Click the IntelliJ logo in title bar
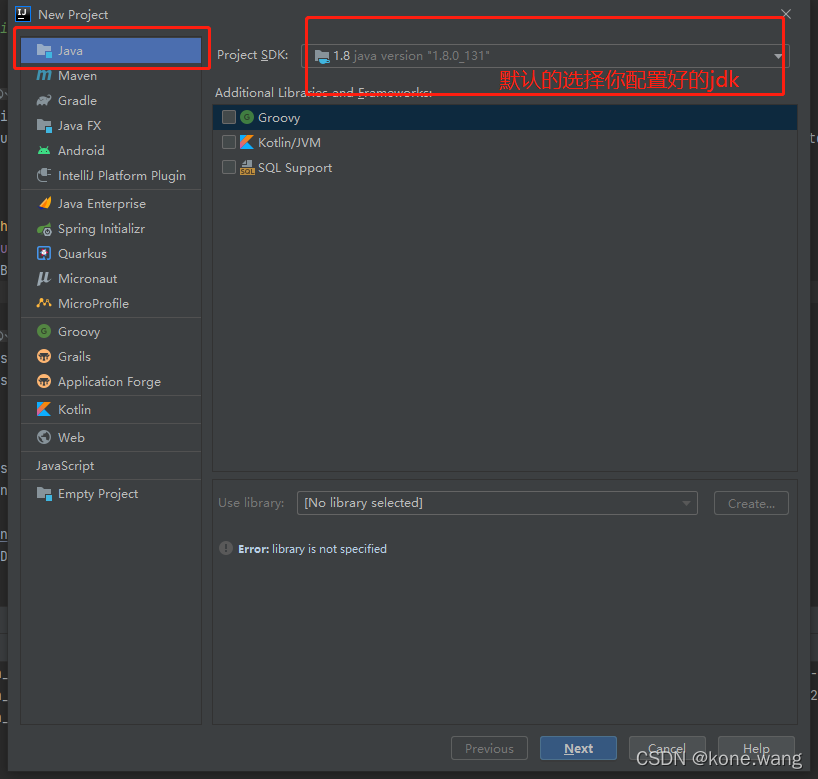The image size is (818, 779). tap(23, 14)
